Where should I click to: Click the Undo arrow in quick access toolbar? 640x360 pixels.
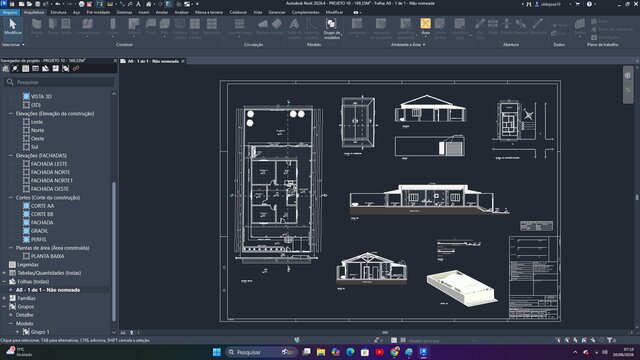(x=58, y=4)
